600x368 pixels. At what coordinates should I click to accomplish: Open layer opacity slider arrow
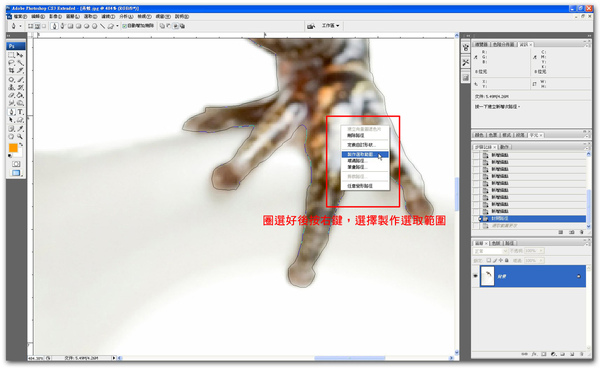tap(541, 251)
